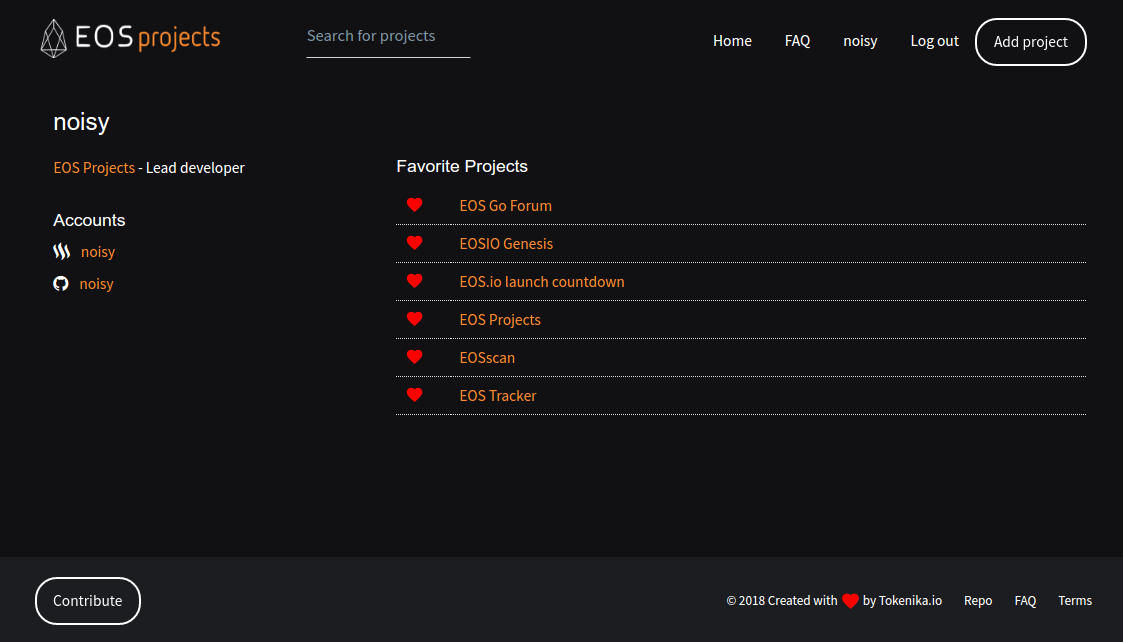Unfavorite EOS Go Forum via heart icon
The height and width of the screenshot is (642, 1123).
pyautogui.click(x=415, y=205)
